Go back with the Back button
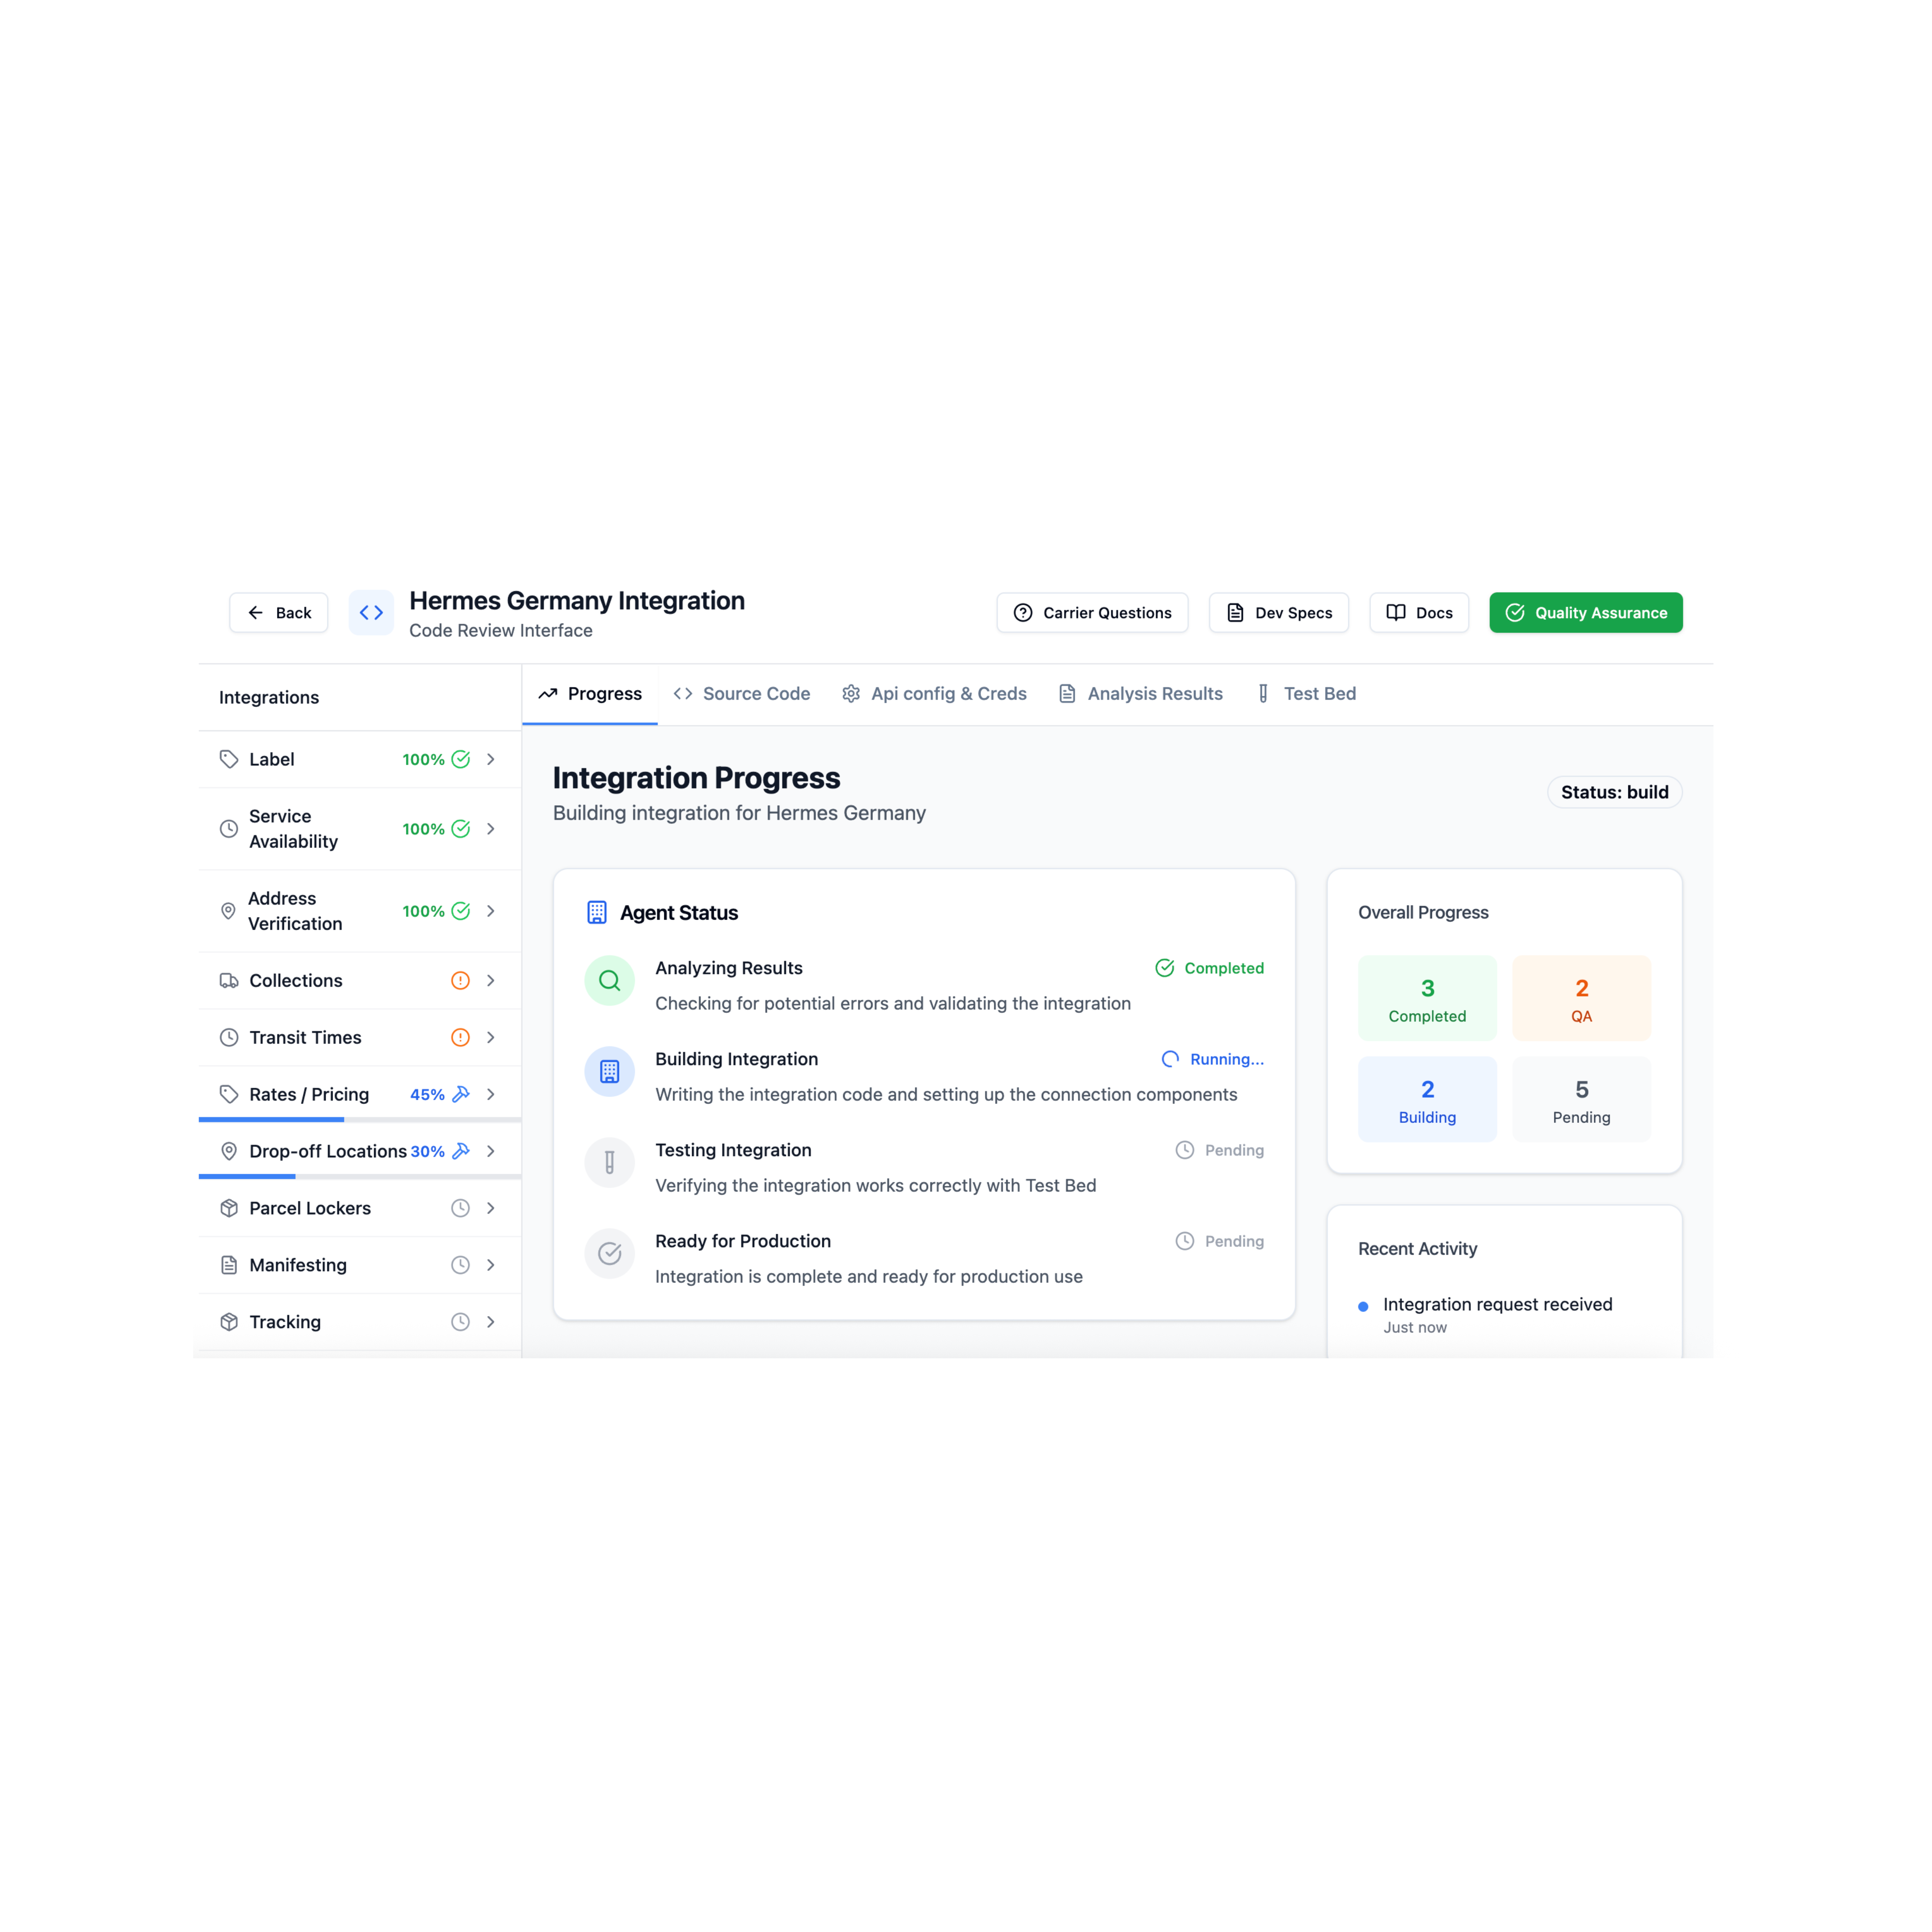Image resolution: width=1932 pixels, height=1932 pixels. 279,613
